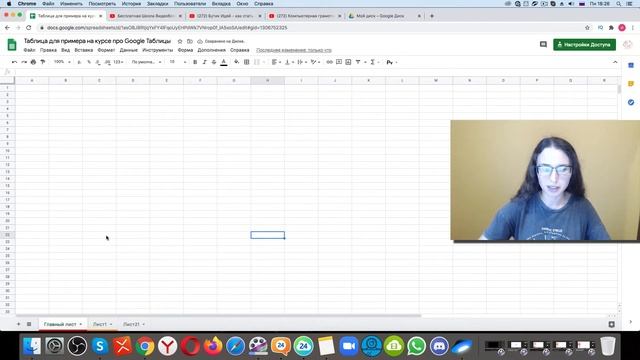Toggle italic formatting

(204, 62)
